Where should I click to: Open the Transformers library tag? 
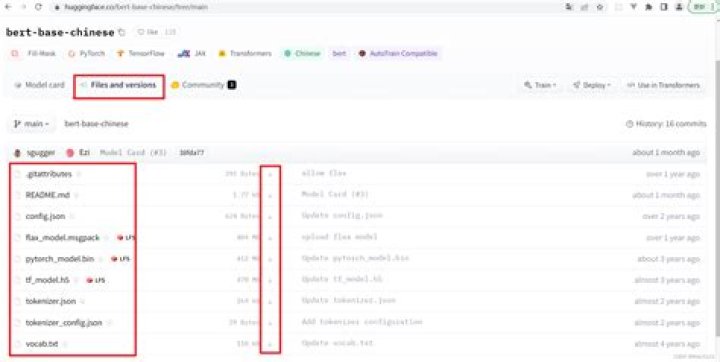pos(245,53)
